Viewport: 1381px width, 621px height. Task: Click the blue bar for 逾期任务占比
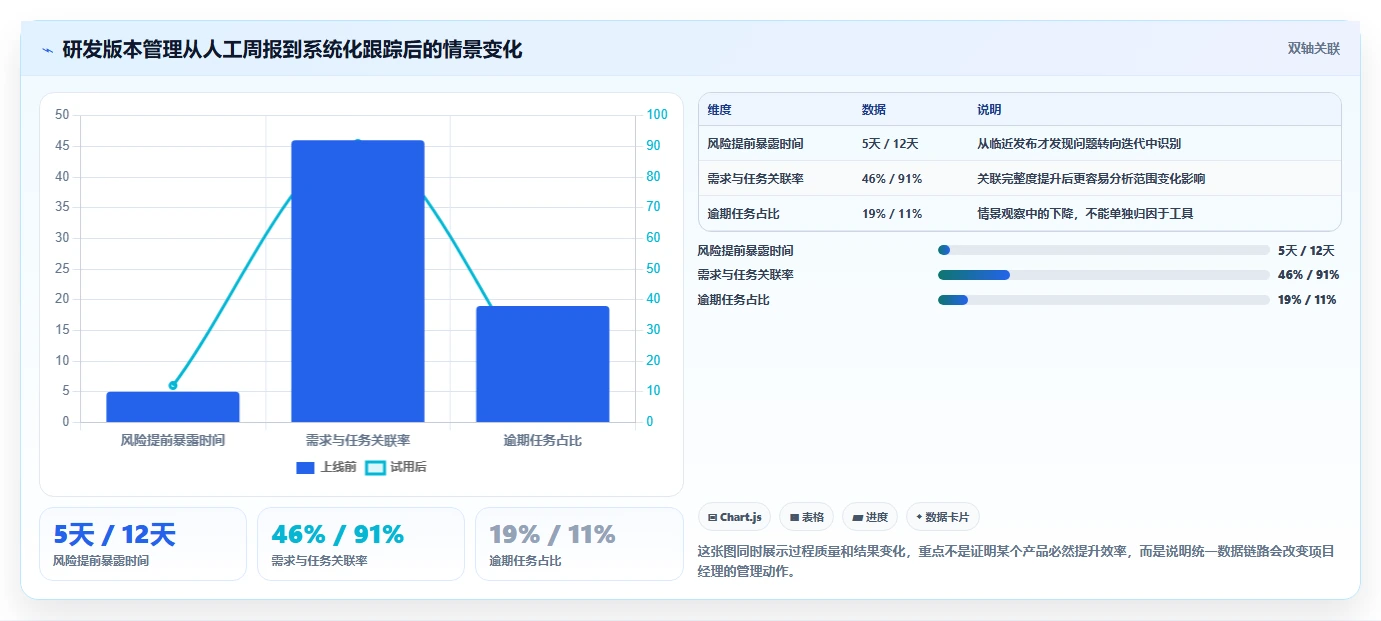click(x=543, y=364)
